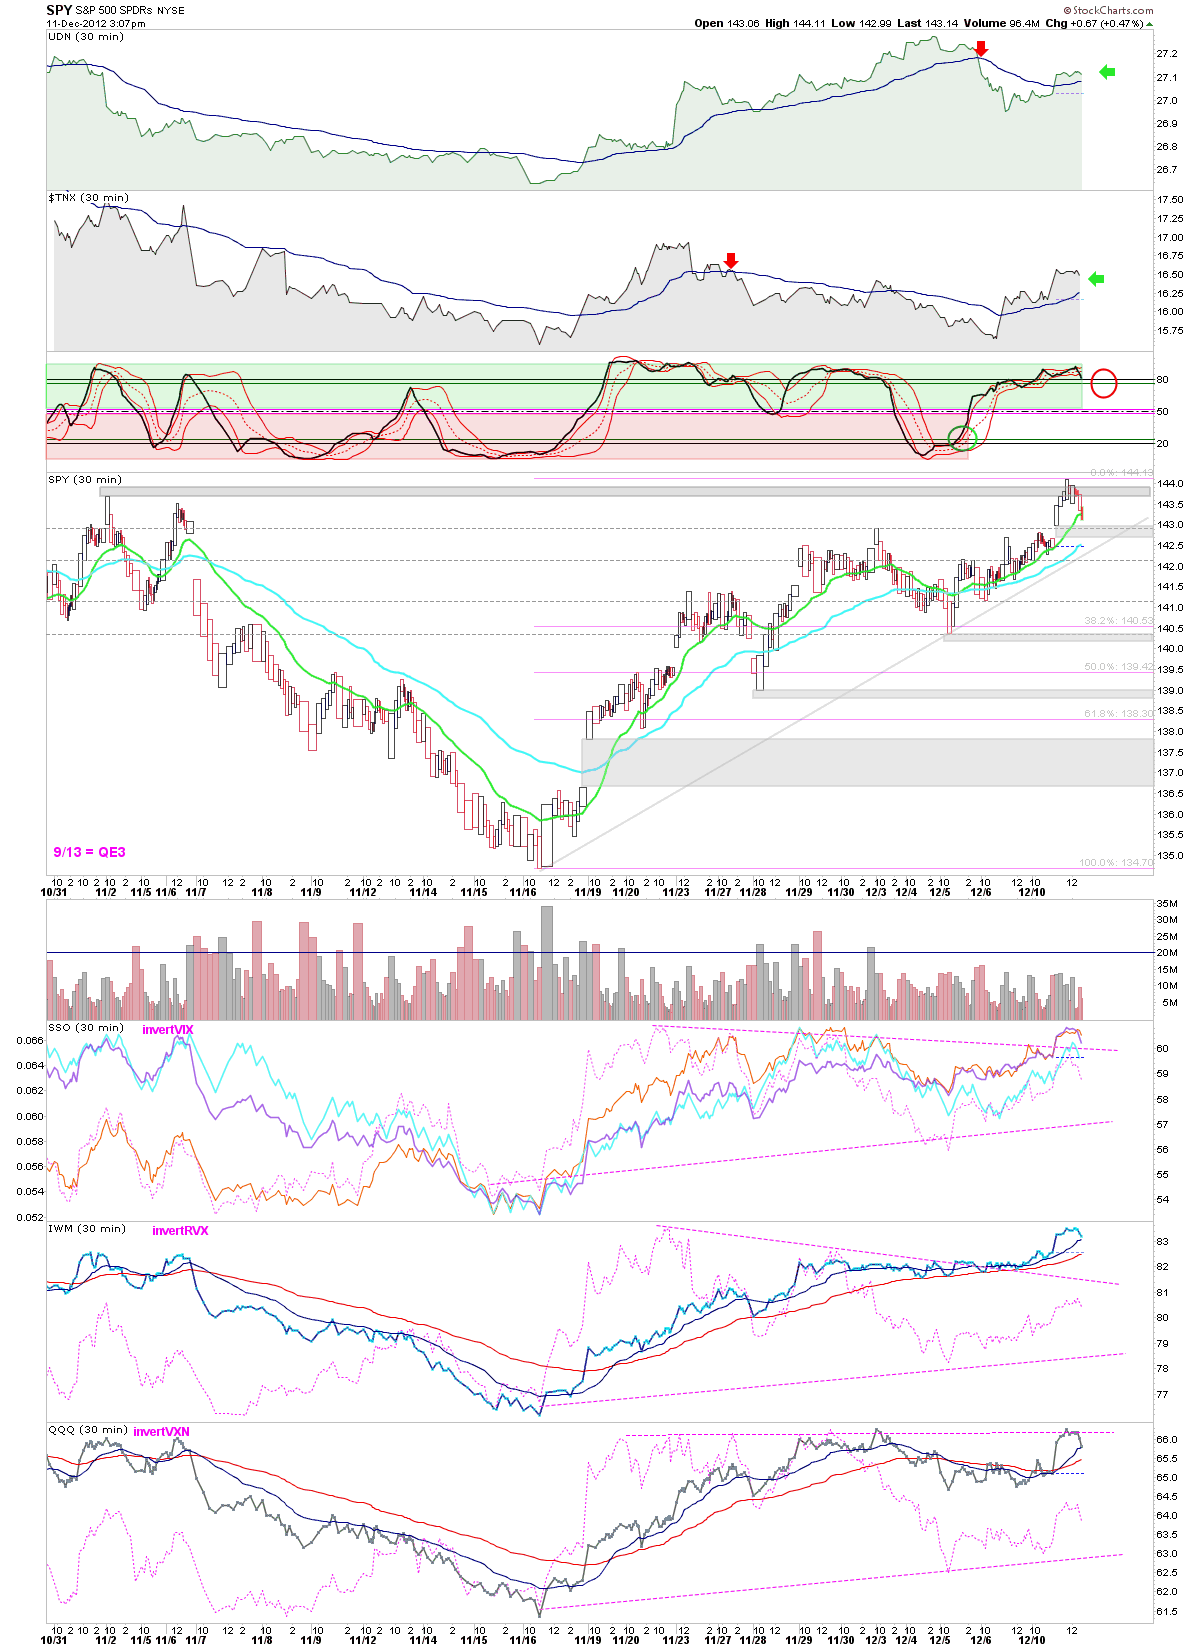Click the 77 value on IWM axis
The height and width of the screenshot is (1650, 1200).
coord(1162,1394)
